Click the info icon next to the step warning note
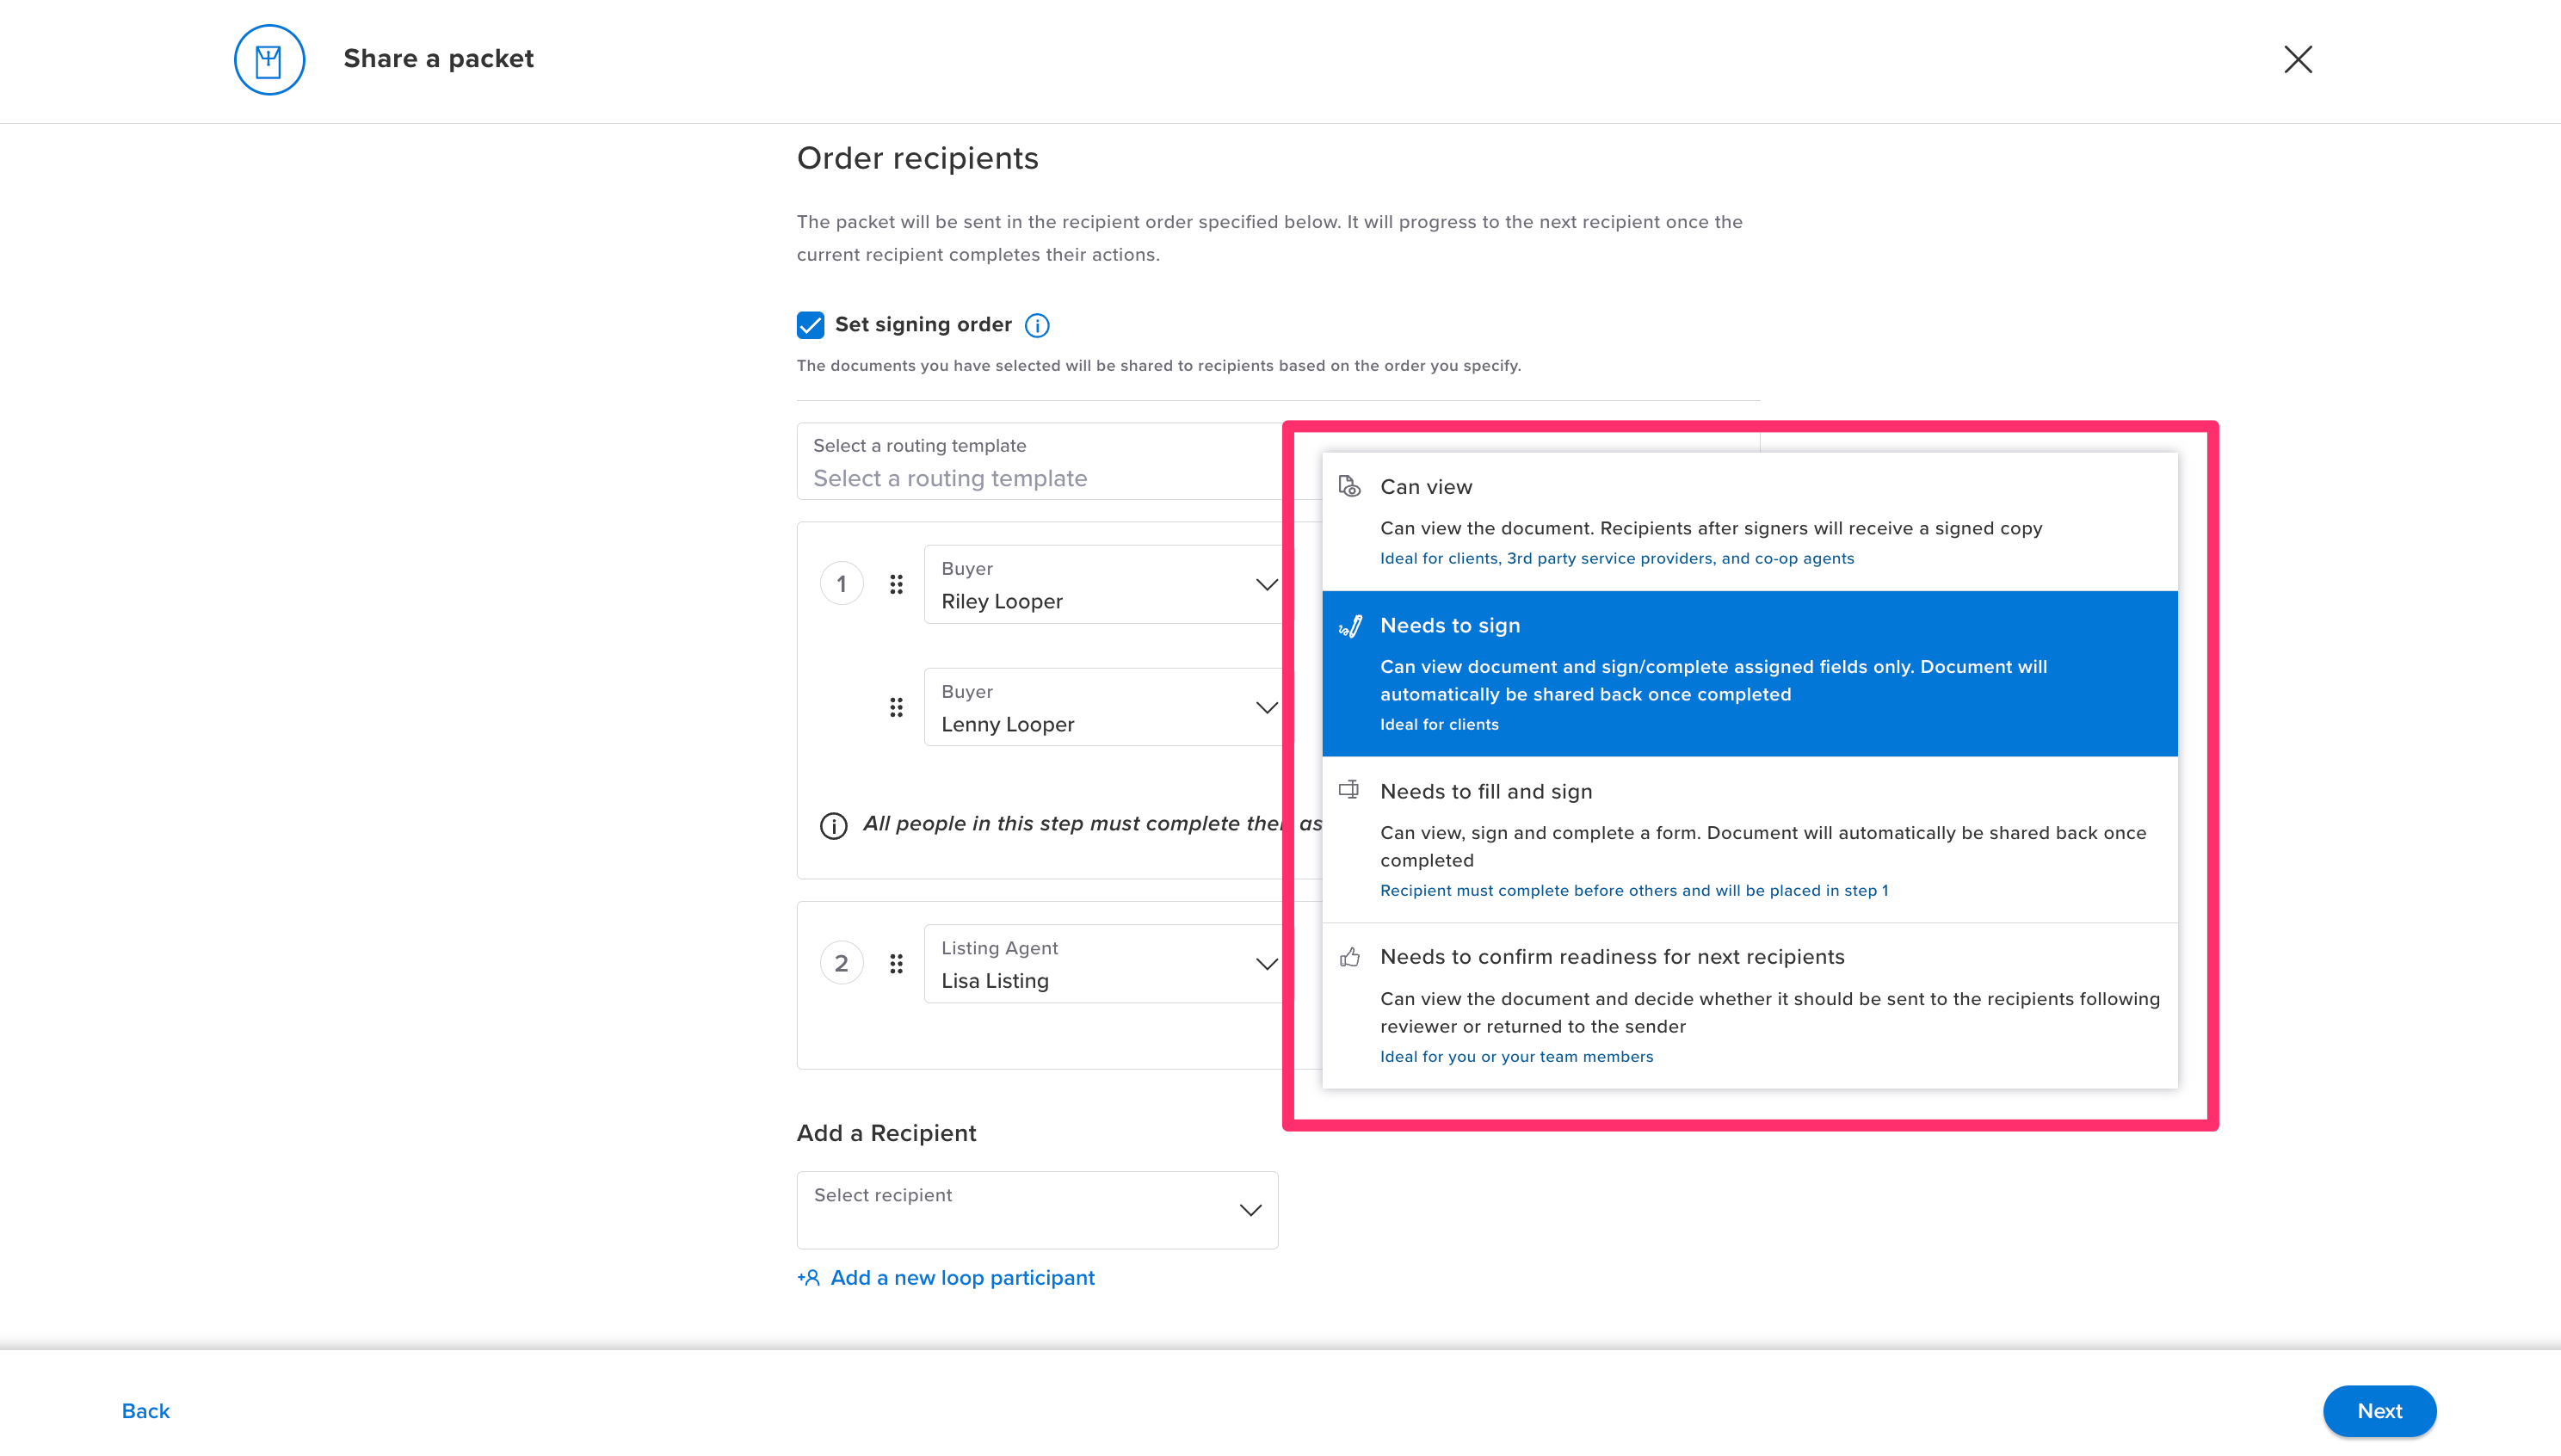The width and height of the screenshot is (2561, 1456). 833,825
